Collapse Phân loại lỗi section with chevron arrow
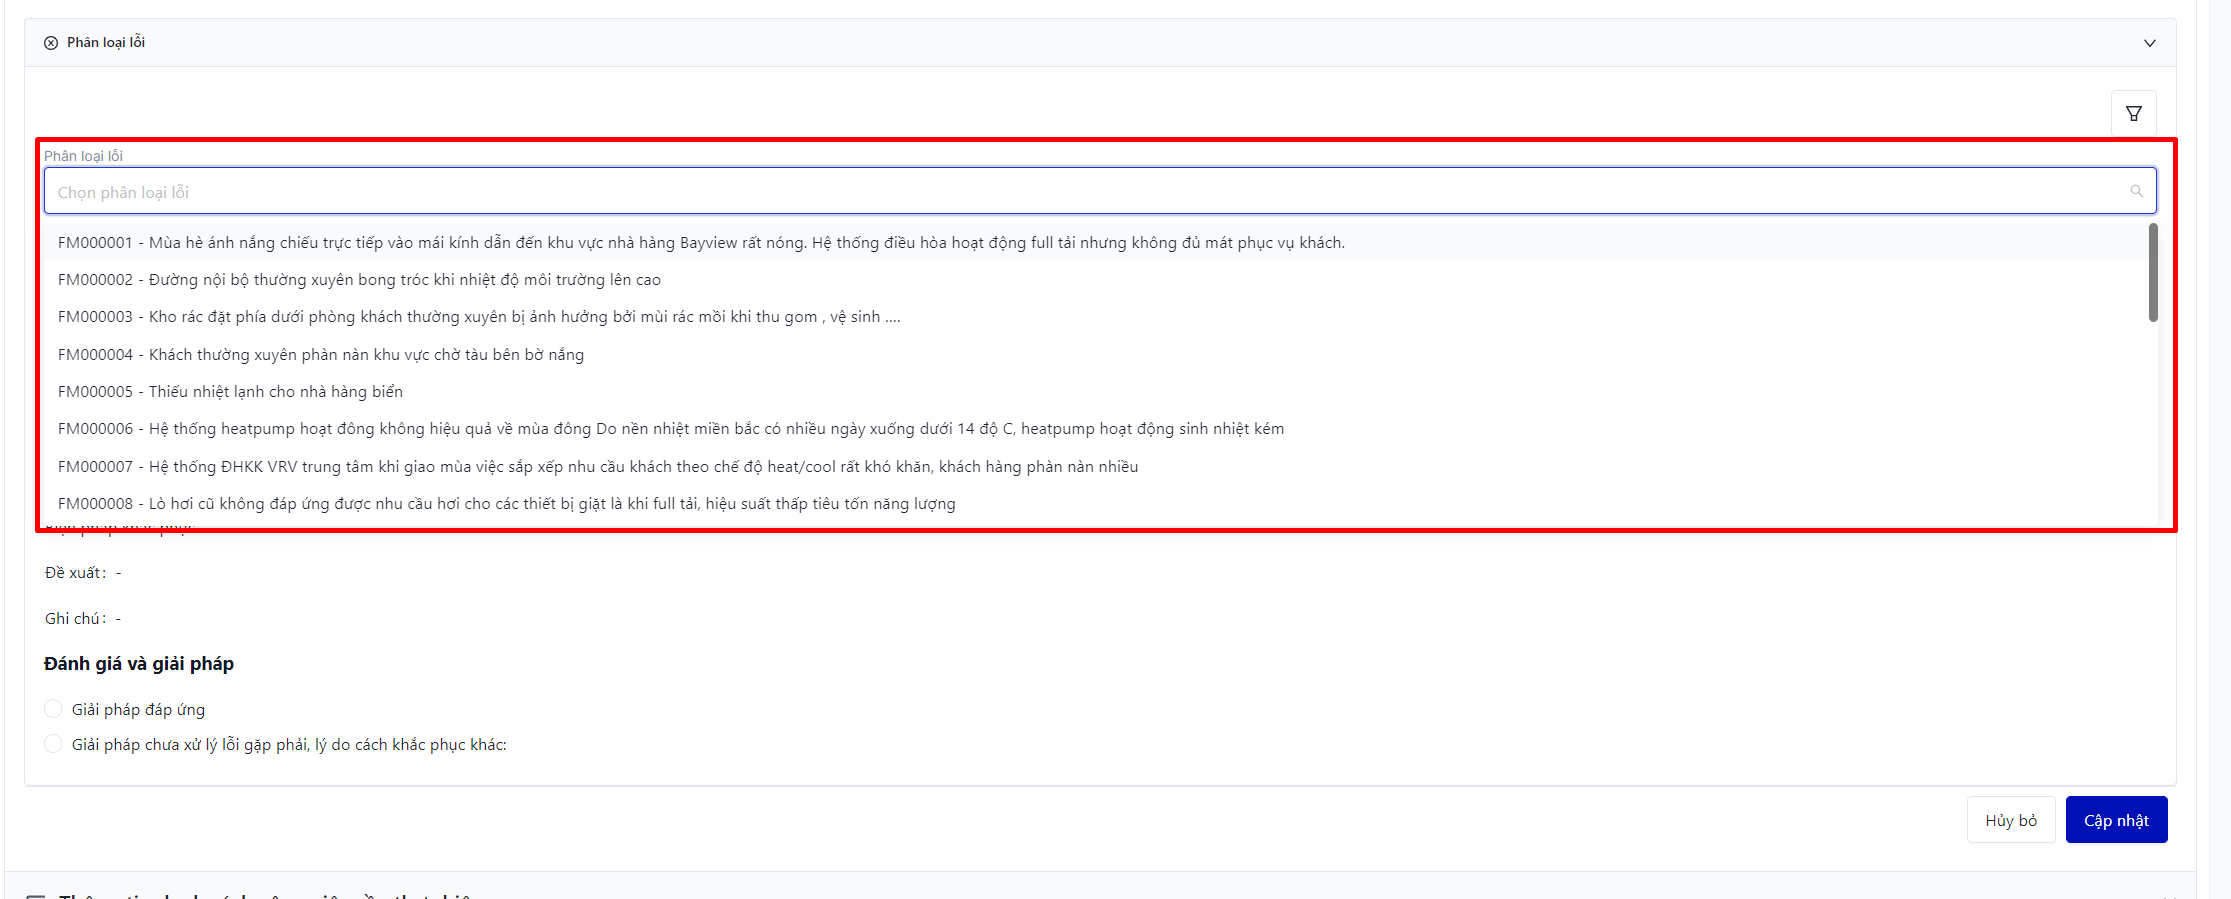 coord(2149,43)
